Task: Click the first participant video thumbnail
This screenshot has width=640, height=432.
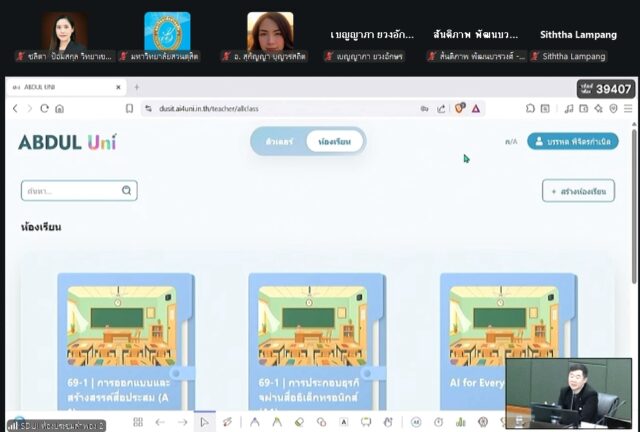Action: (x=64, y=31)
